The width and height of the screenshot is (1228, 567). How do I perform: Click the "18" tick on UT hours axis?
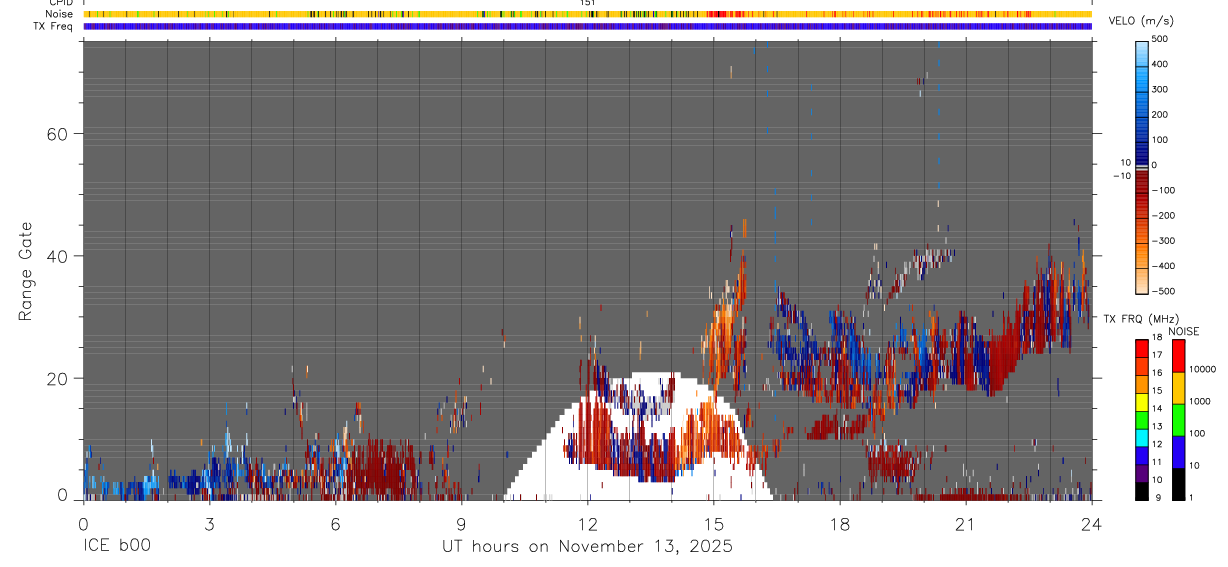click(839, 523)
